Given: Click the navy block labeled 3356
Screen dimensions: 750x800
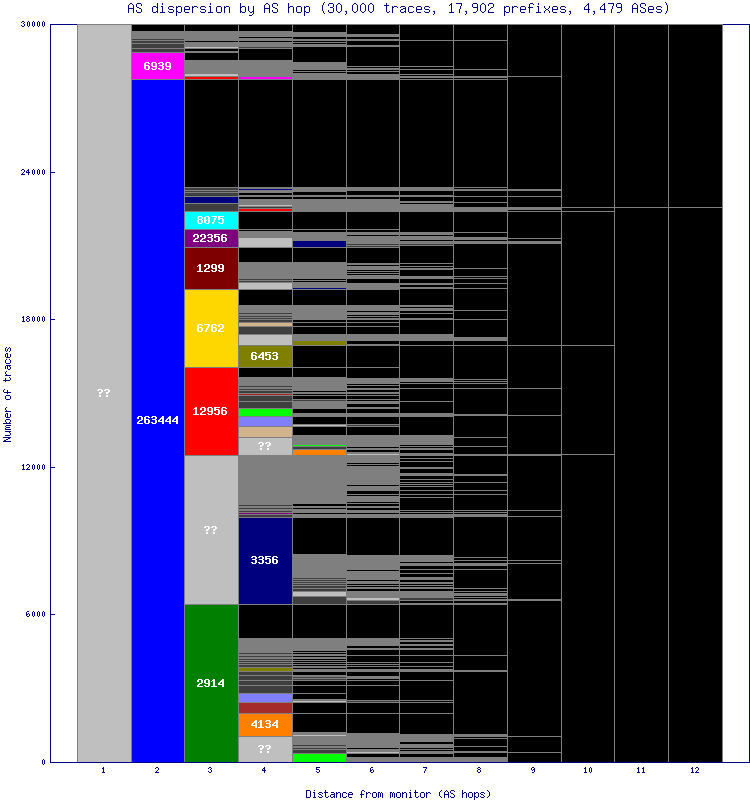Looking at the screenshot, I should (x=265, y=561).
